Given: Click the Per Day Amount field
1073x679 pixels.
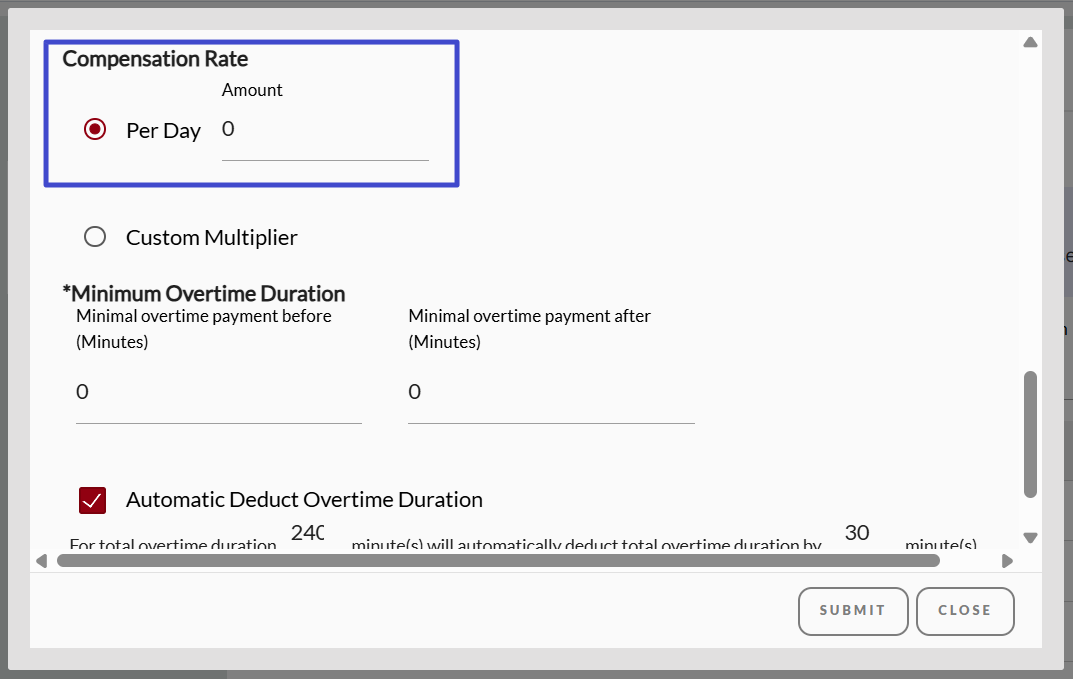Looking at the screenshot, I should point(324,131).
